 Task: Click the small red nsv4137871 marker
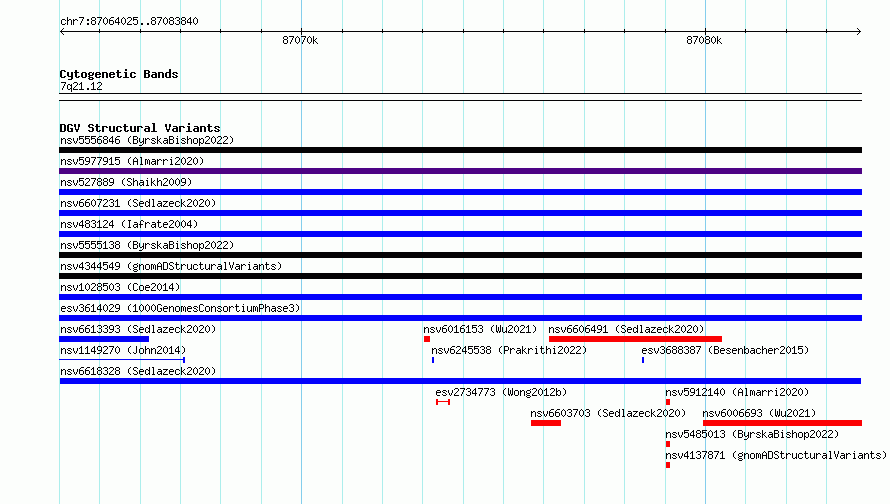pos(668,465)
